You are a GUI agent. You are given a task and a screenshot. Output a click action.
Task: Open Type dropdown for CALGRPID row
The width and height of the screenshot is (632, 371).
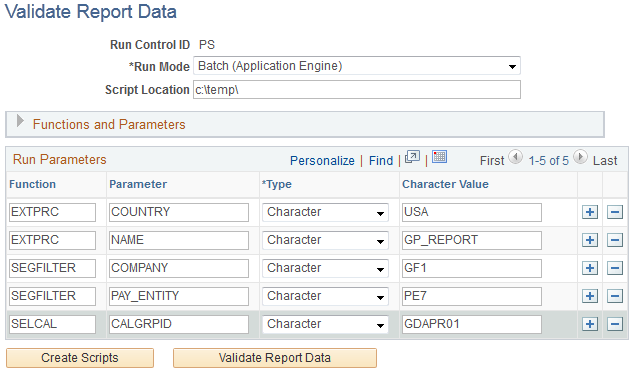pyautogui.click(x=325, y=325)
